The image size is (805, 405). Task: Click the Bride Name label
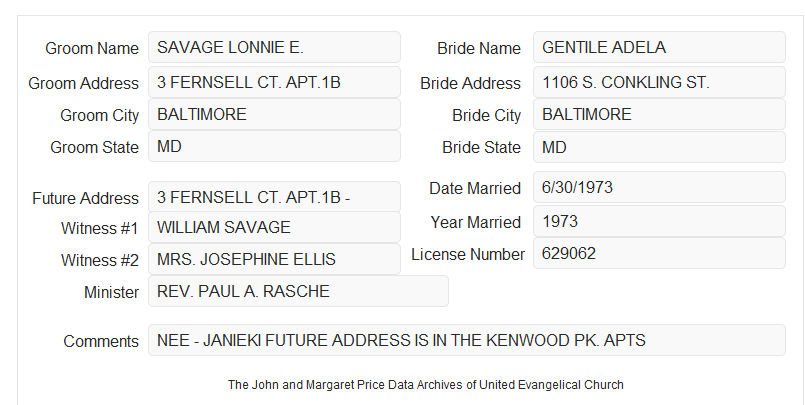479,48
